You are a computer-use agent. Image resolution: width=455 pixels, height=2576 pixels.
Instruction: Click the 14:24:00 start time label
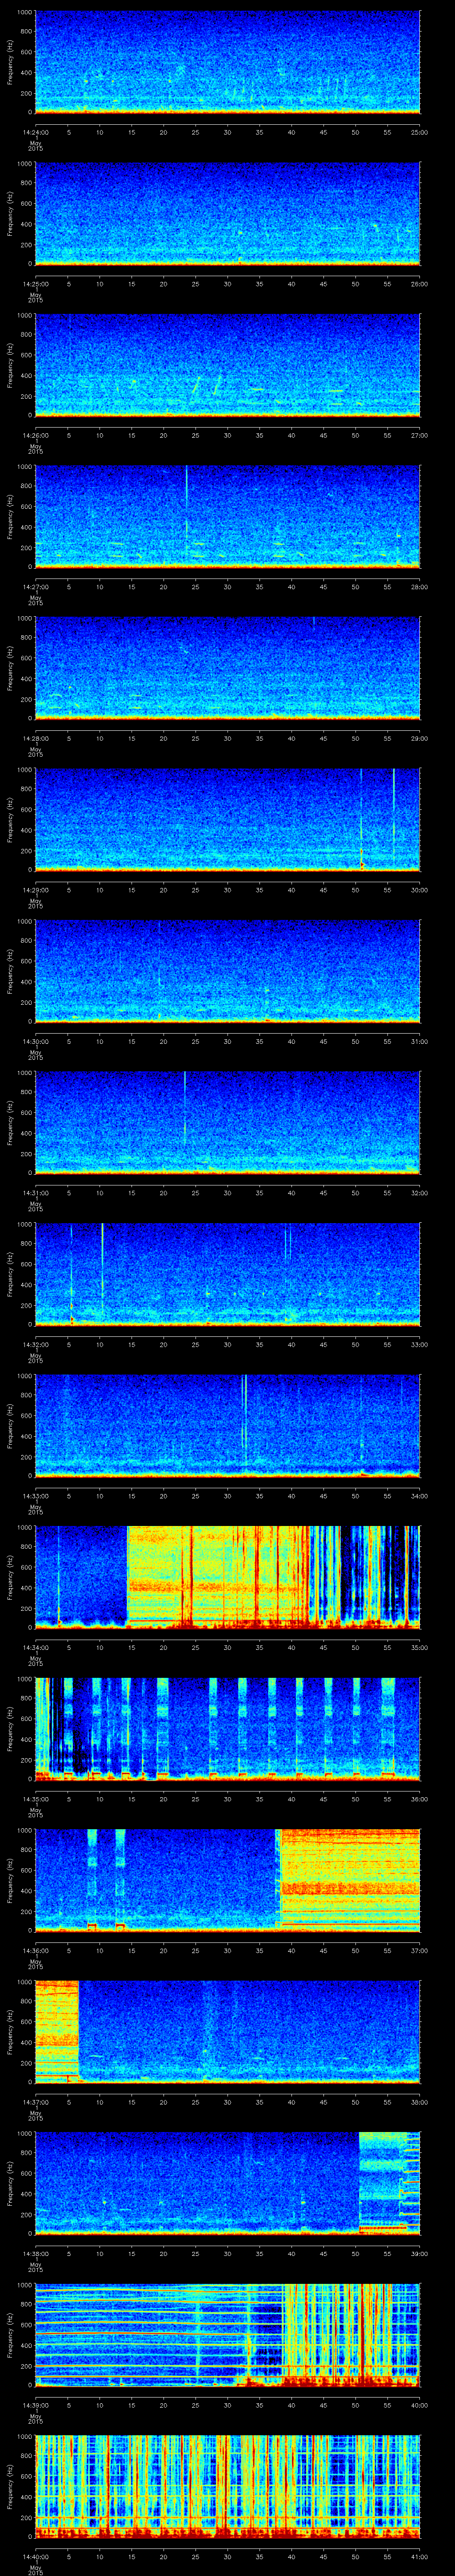[35, 132]
